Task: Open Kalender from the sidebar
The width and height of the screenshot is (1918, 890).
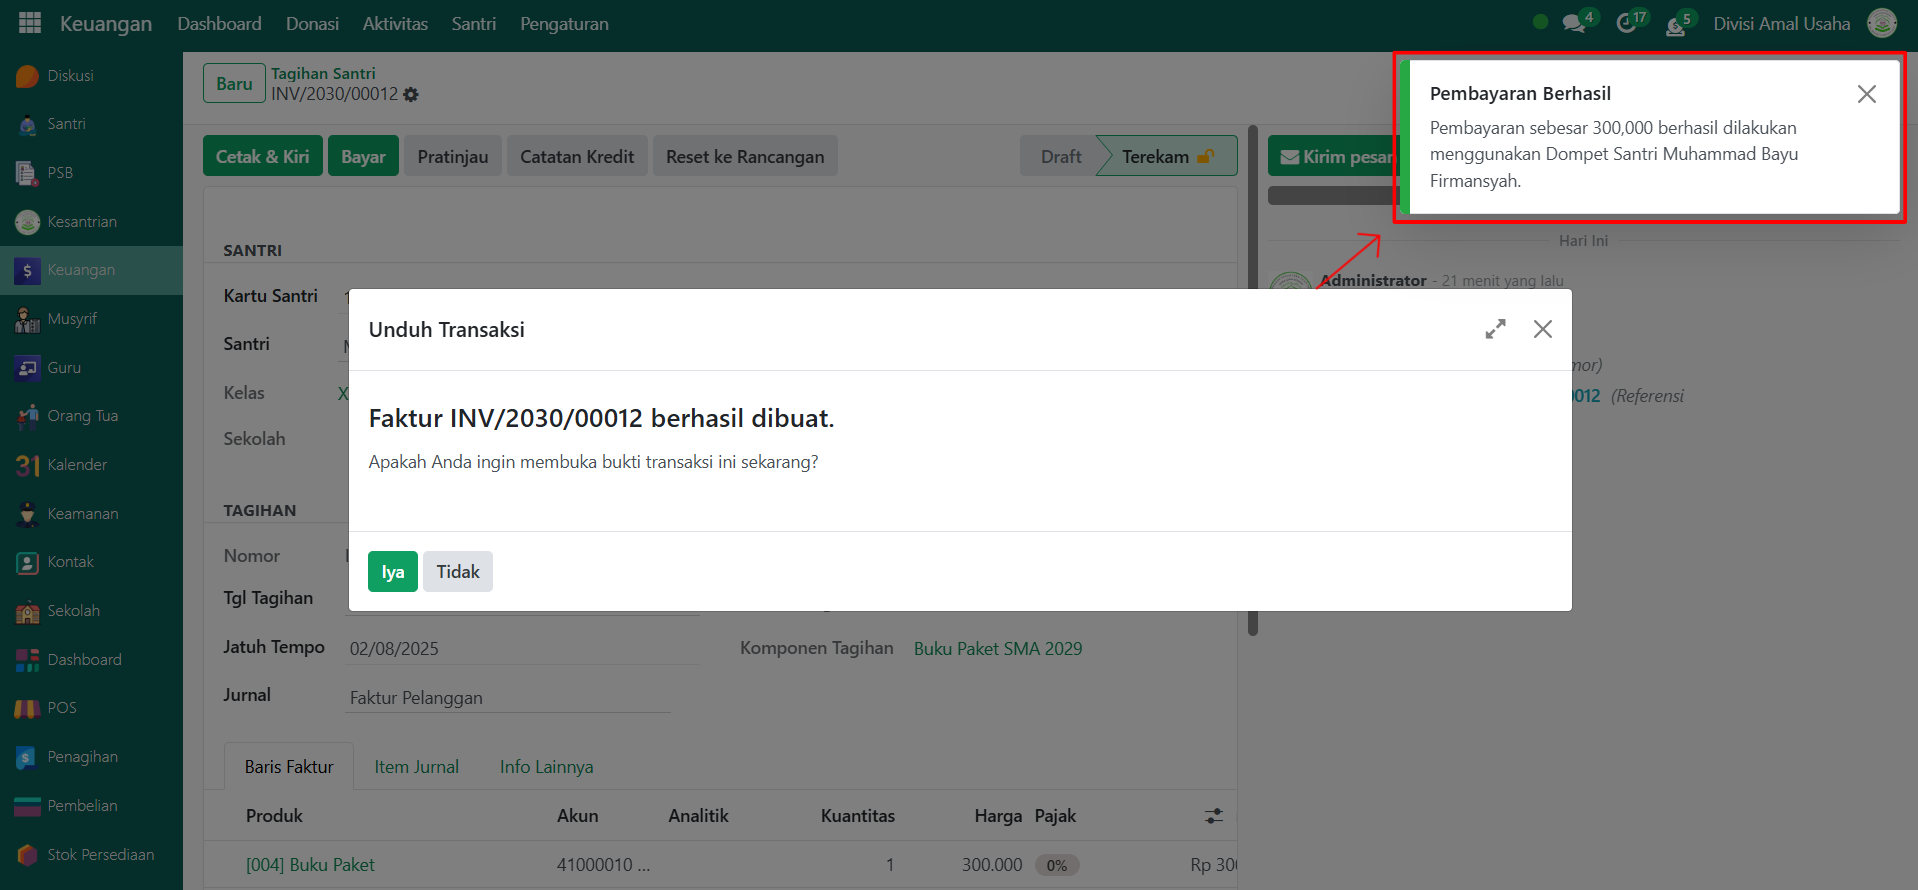Action: tap(76, 465)
